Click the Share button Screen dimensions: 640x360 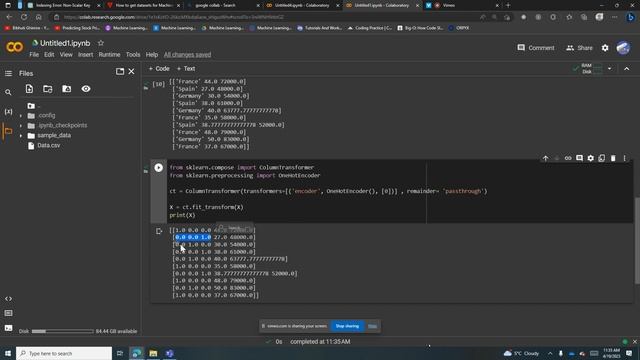click(579, 48)
